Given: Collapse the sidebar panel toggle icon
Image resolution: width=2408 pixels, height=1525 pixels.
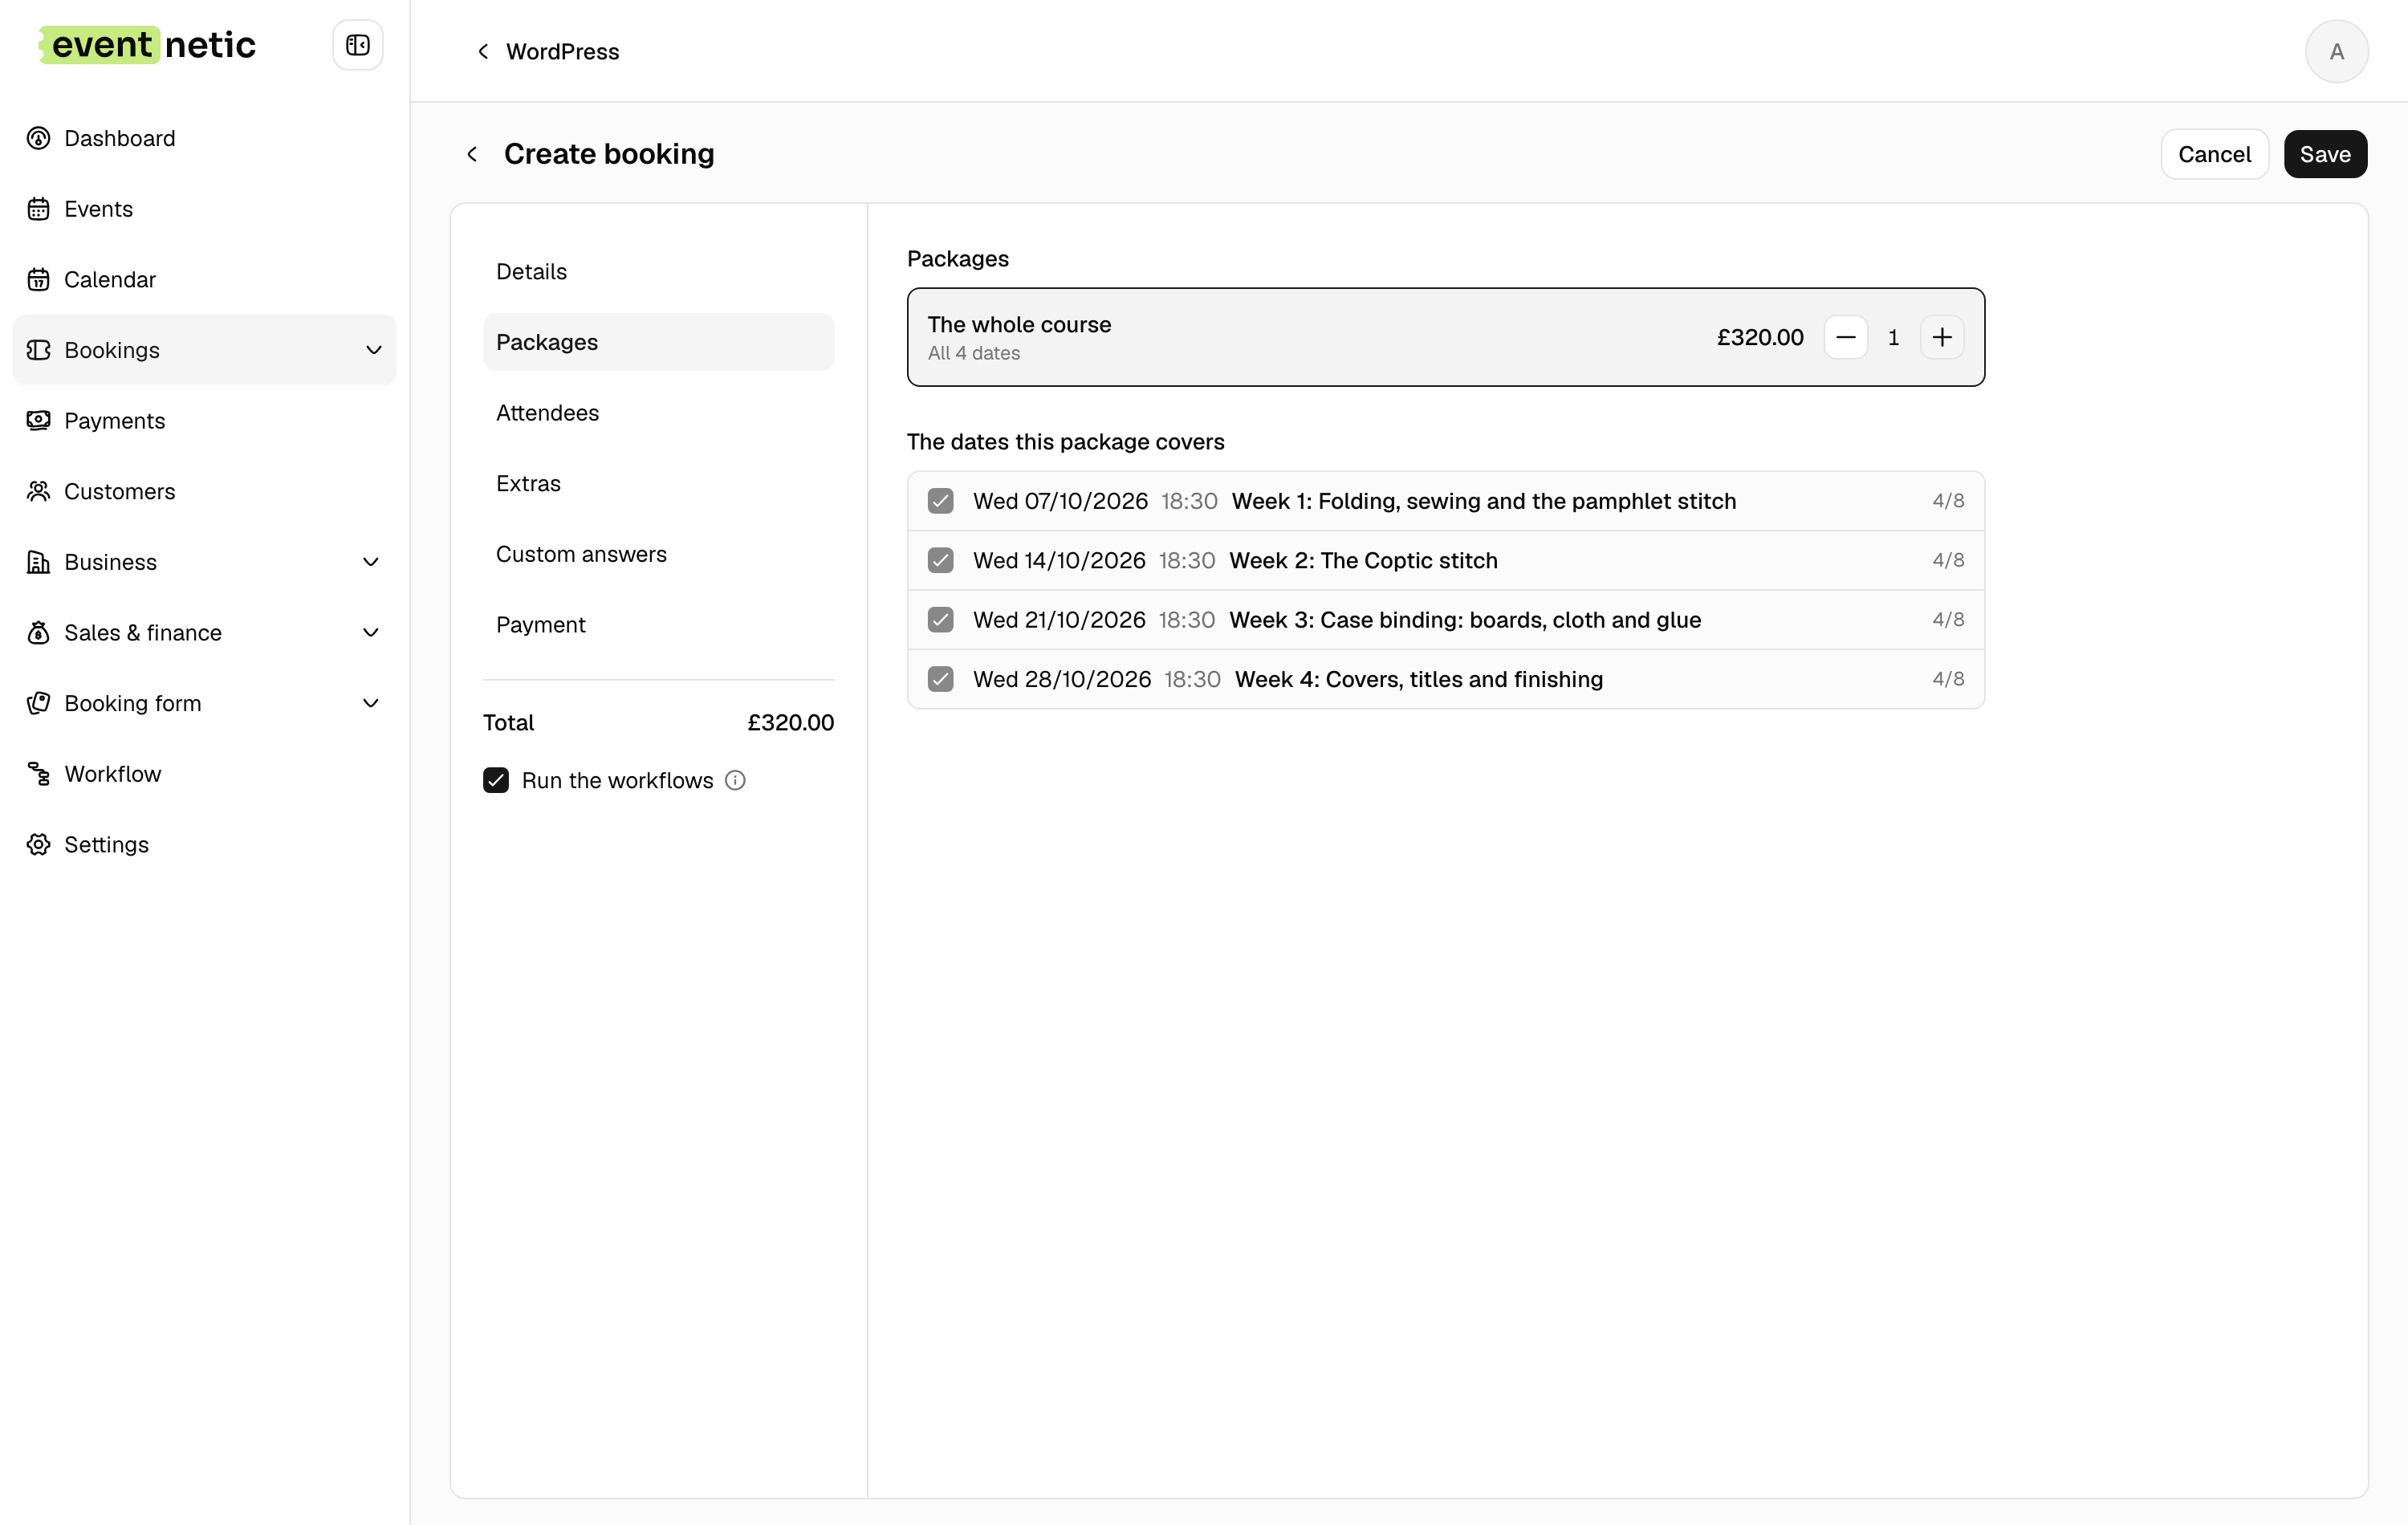Looking at the screenshot, I should (x=357, y=45).
